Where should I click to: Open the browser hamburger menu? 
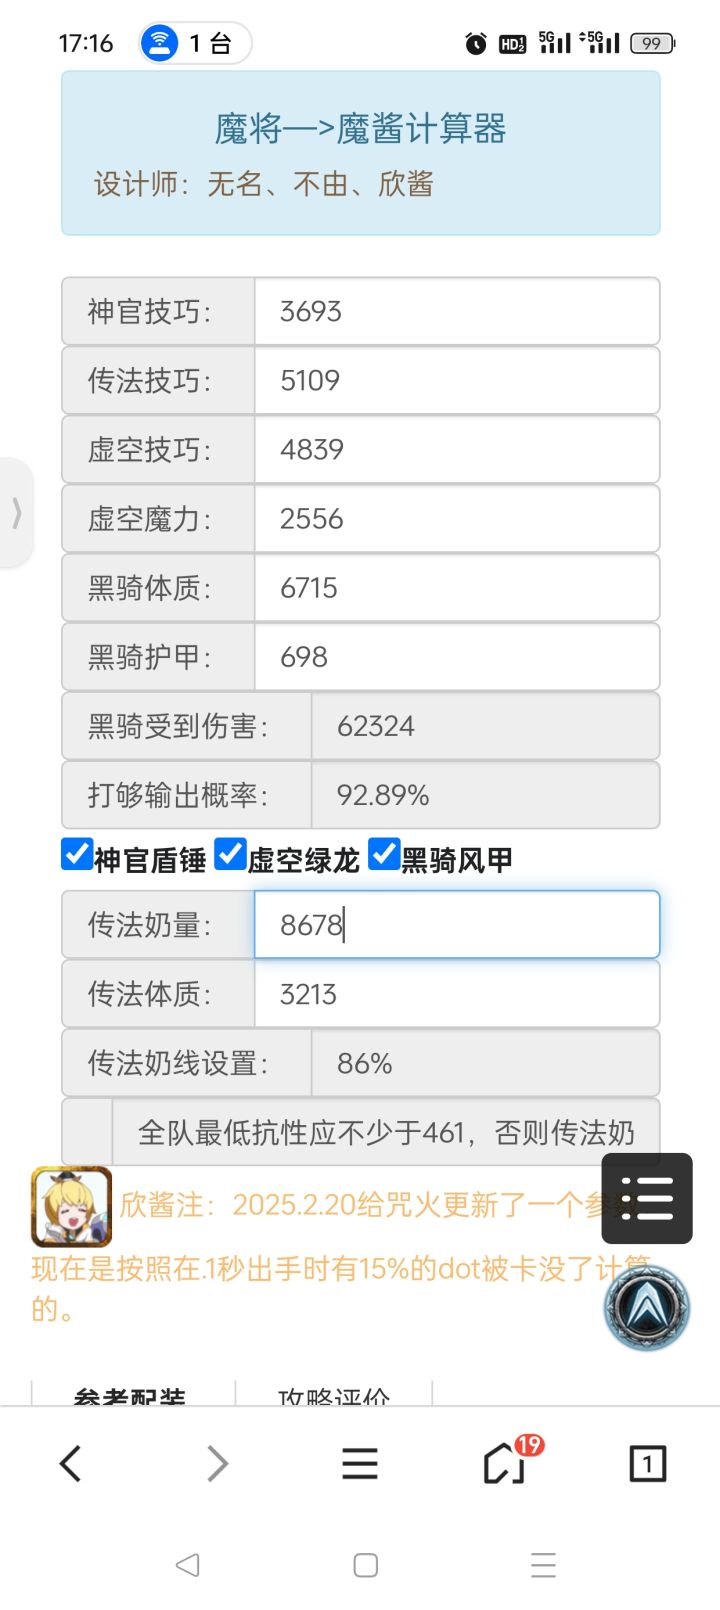pyautogui.click(x=360, y=1464)
